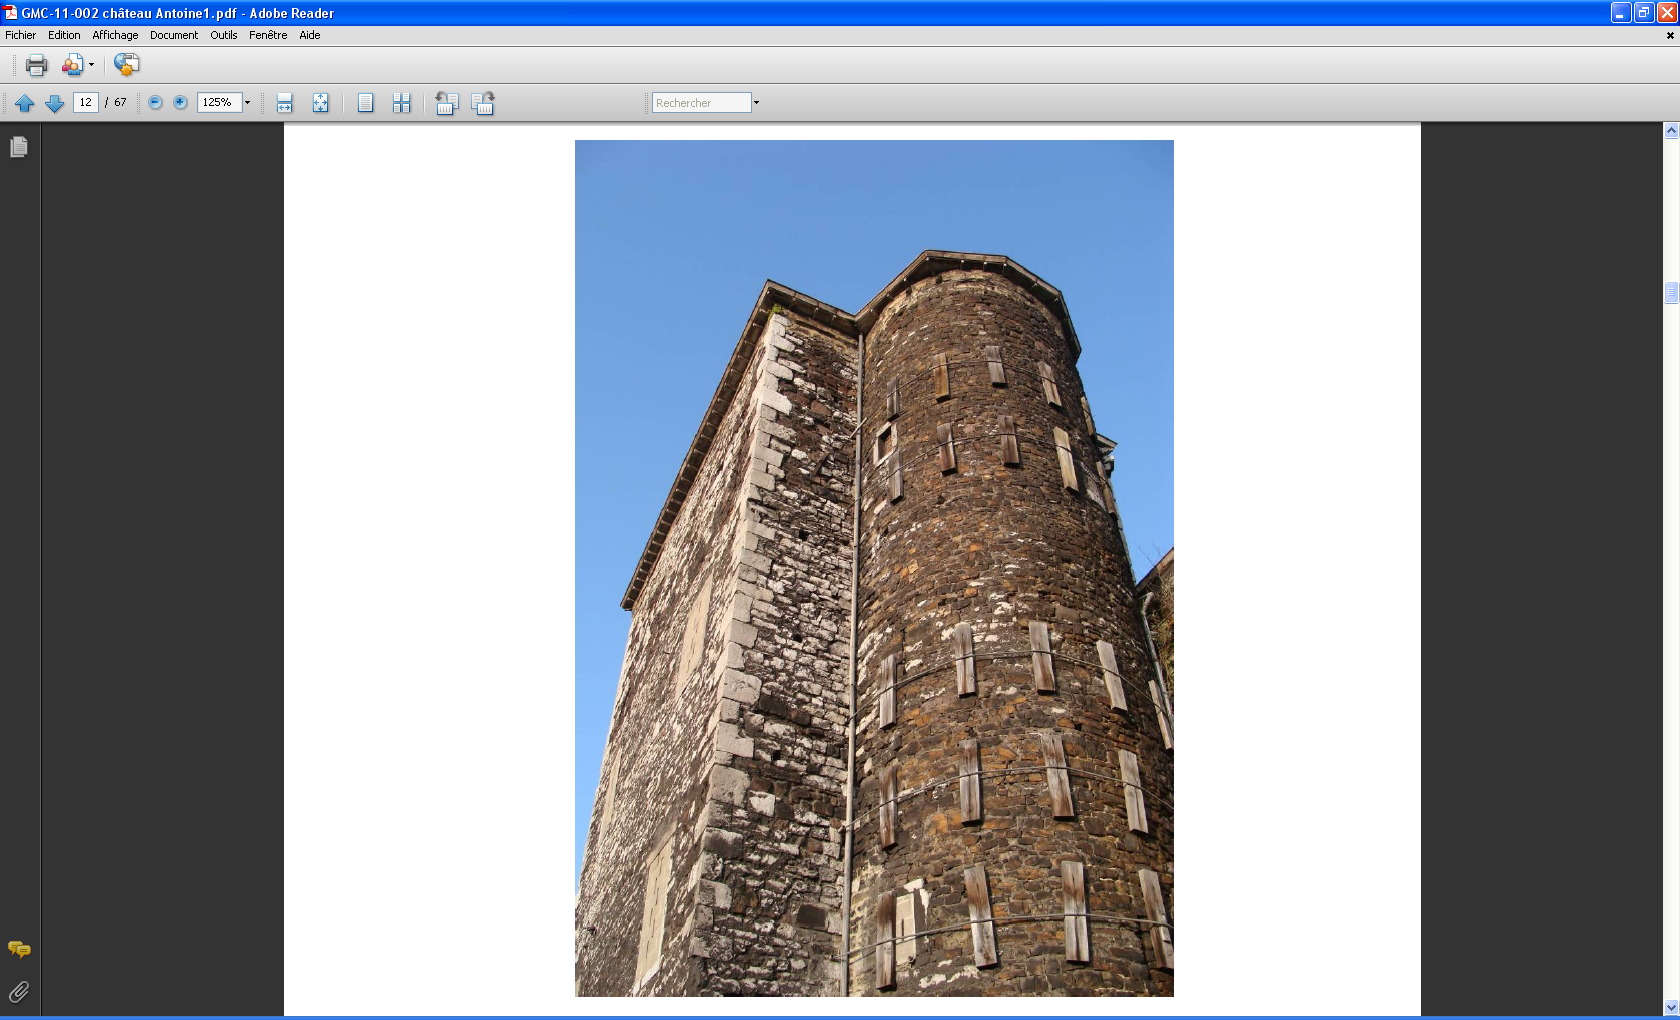Click the Rechercher search field
Viewport: 1680px width, 1020px height.
tap(701, 103)
